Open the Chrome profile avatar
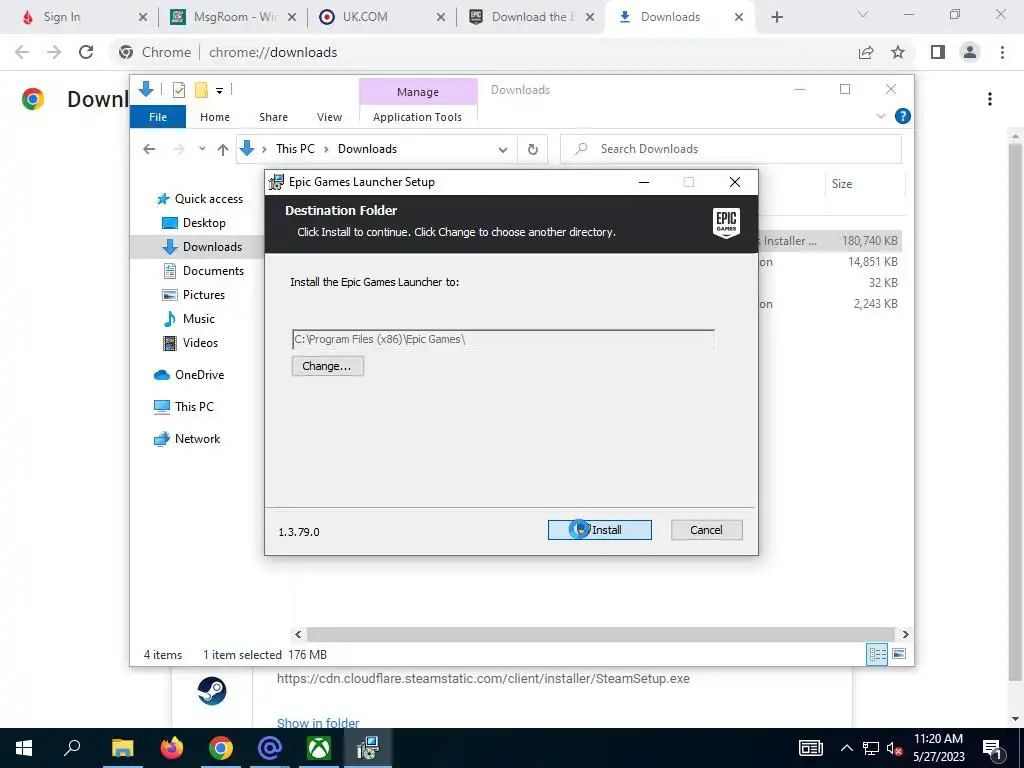Screen dimensions: 1024x768 click(970, 52)
